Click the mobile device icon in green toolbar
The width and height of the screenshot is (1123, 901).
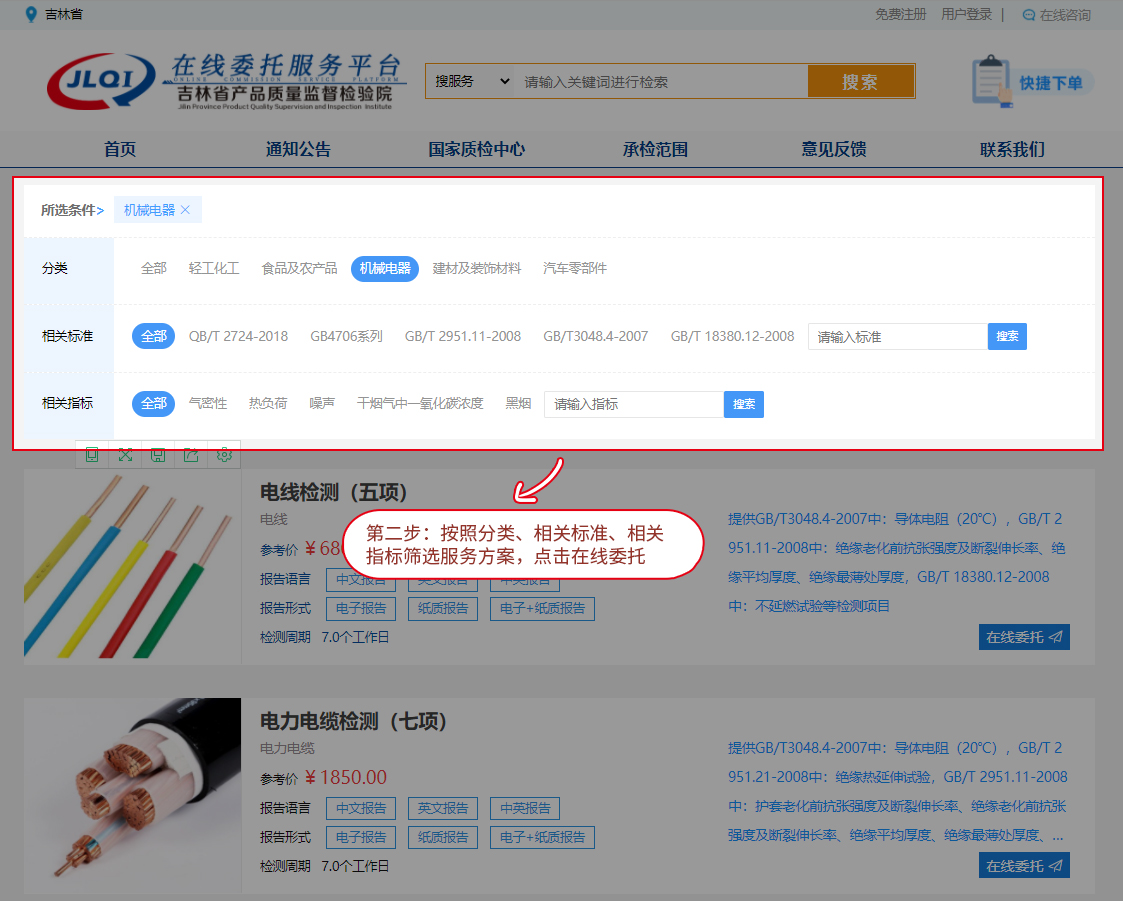click(92, 454)
